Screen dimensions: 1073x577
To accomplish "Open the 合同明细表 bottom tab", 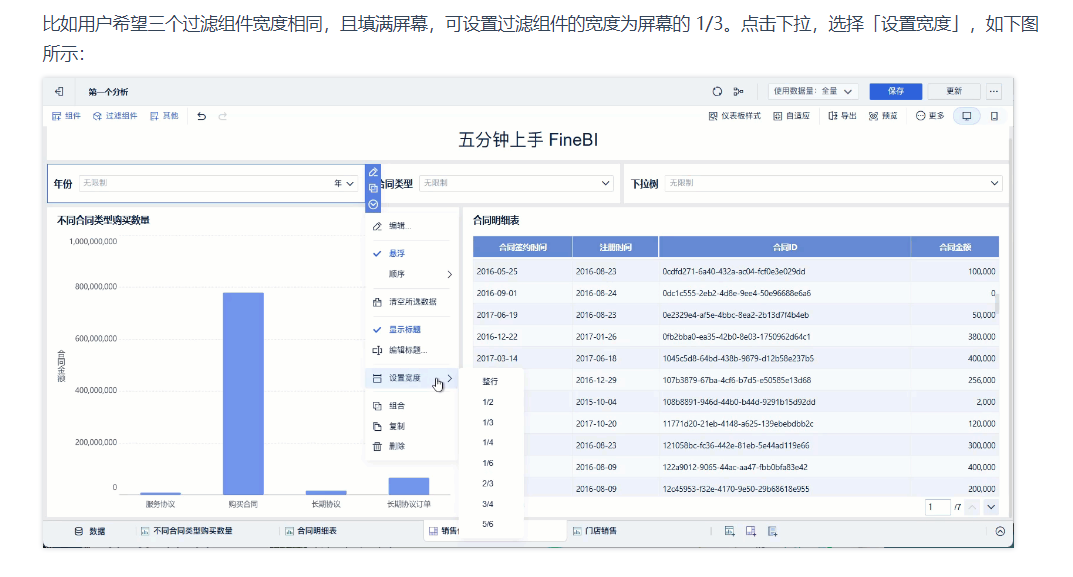I will click(x=311, y=531).
